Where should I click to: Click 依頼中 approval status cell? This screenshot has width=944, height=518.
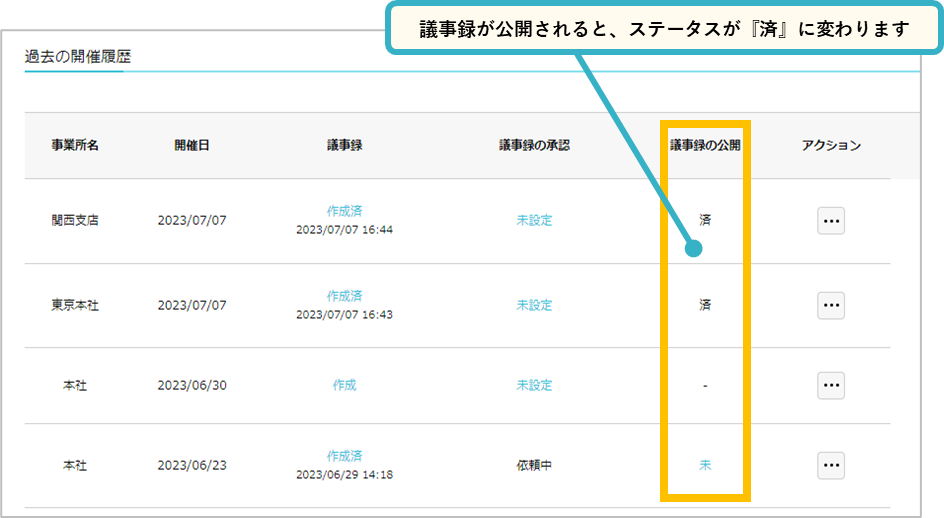click(534, 465)
